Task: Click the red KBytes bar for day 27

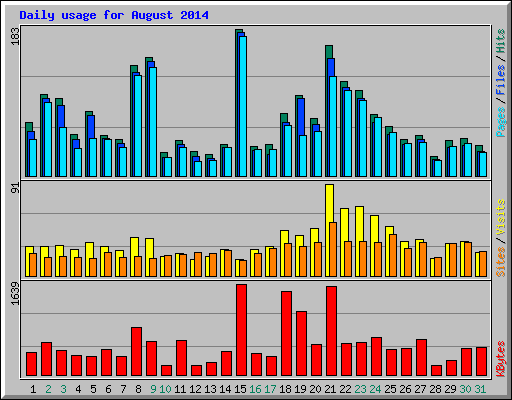Action: (422, 358)
